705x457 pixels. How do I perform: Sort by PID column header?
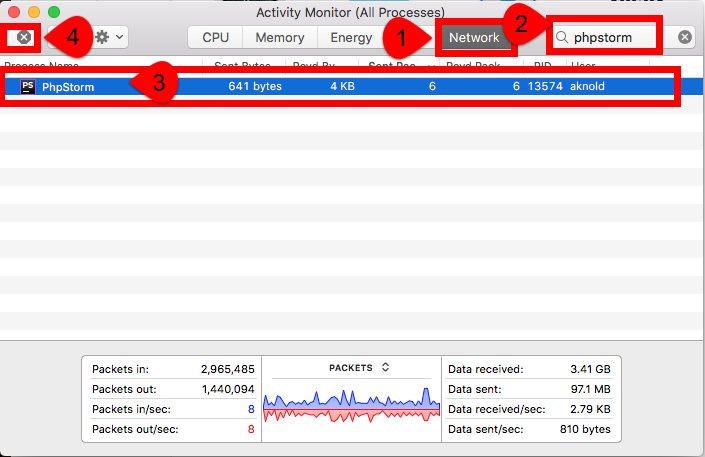click(x=543, y=65)
